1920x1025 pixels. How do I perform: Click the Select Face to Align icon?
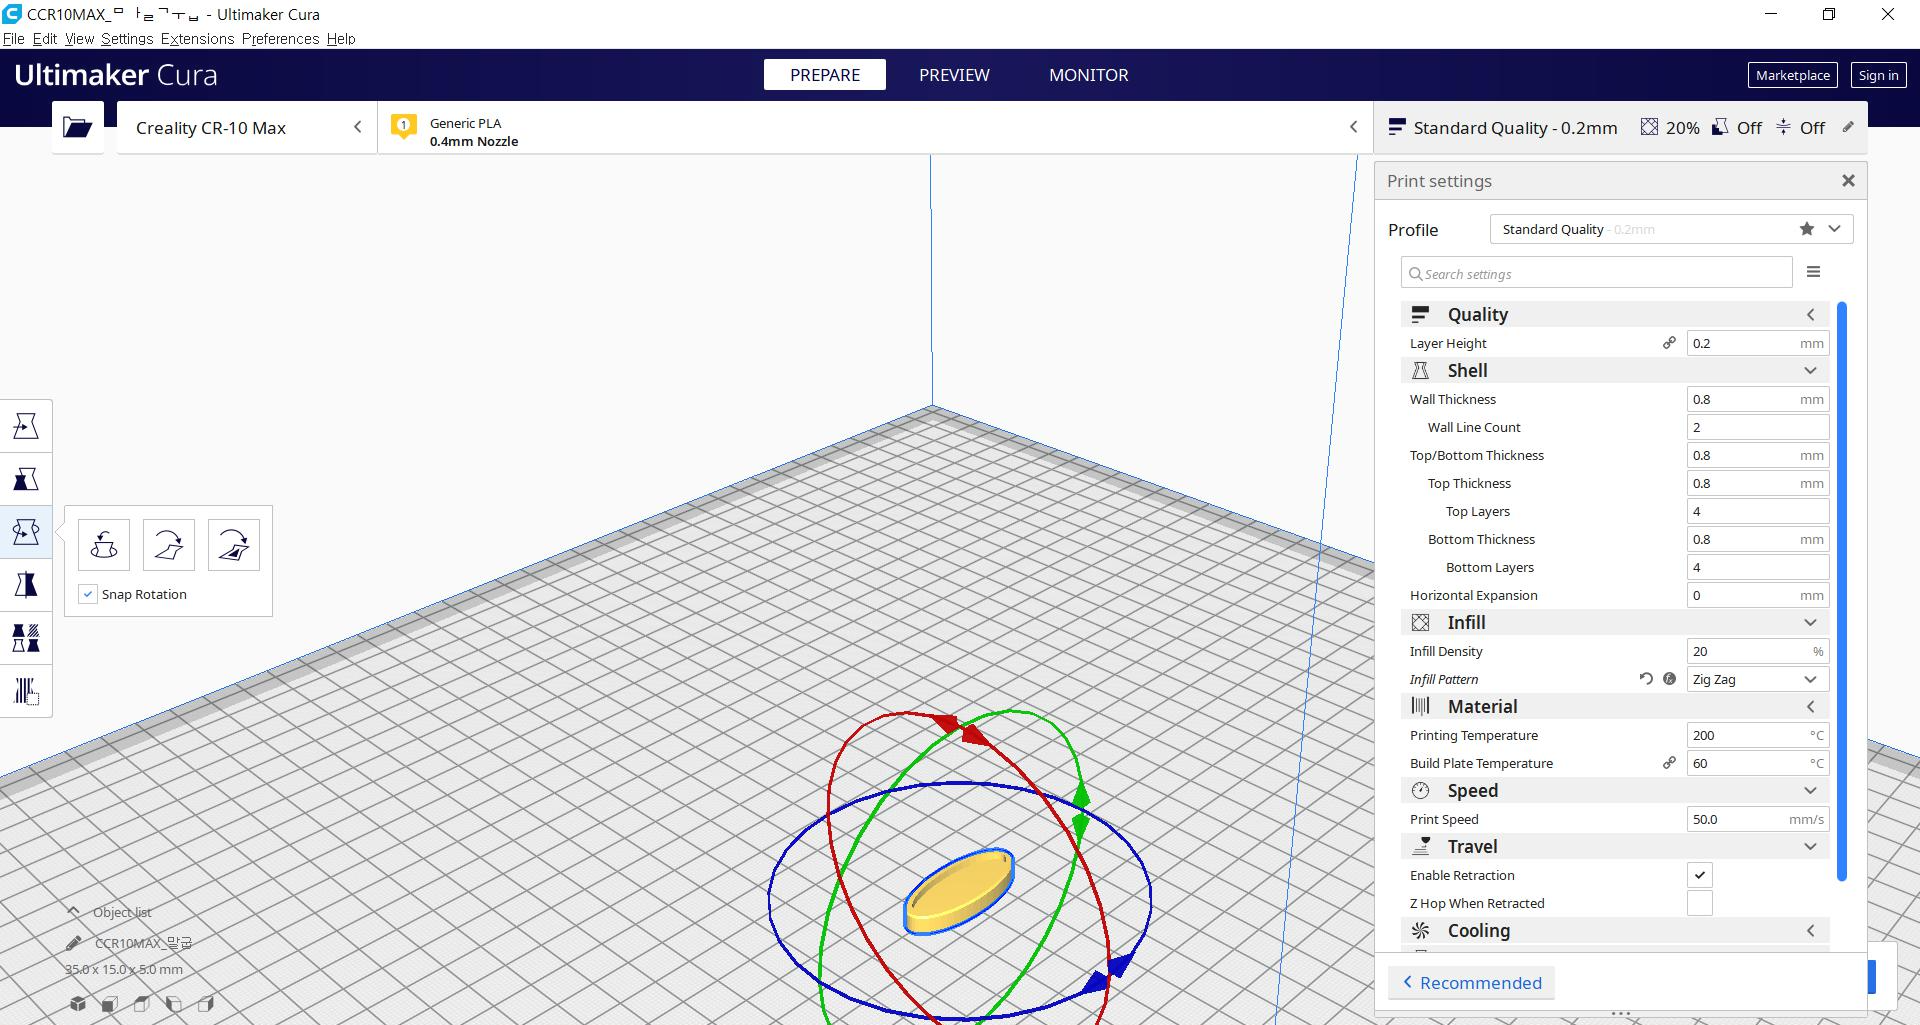point(234,545)
